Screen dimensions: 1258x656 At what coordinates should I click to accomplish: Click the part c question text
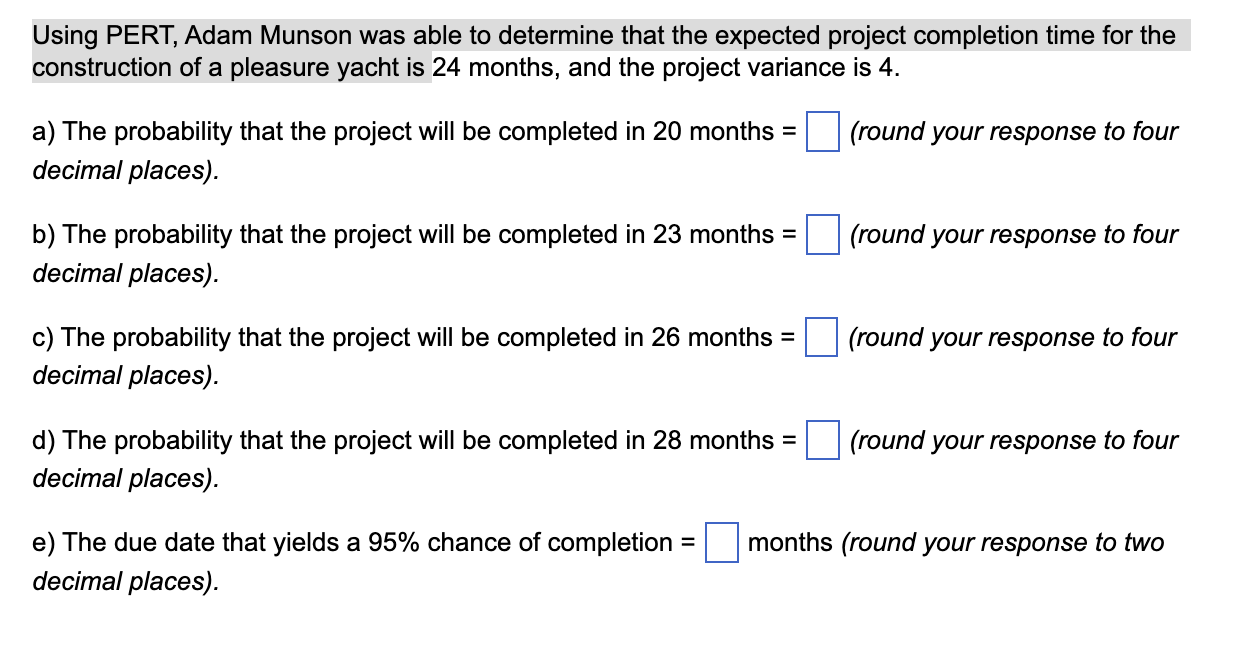click(400, 337)
